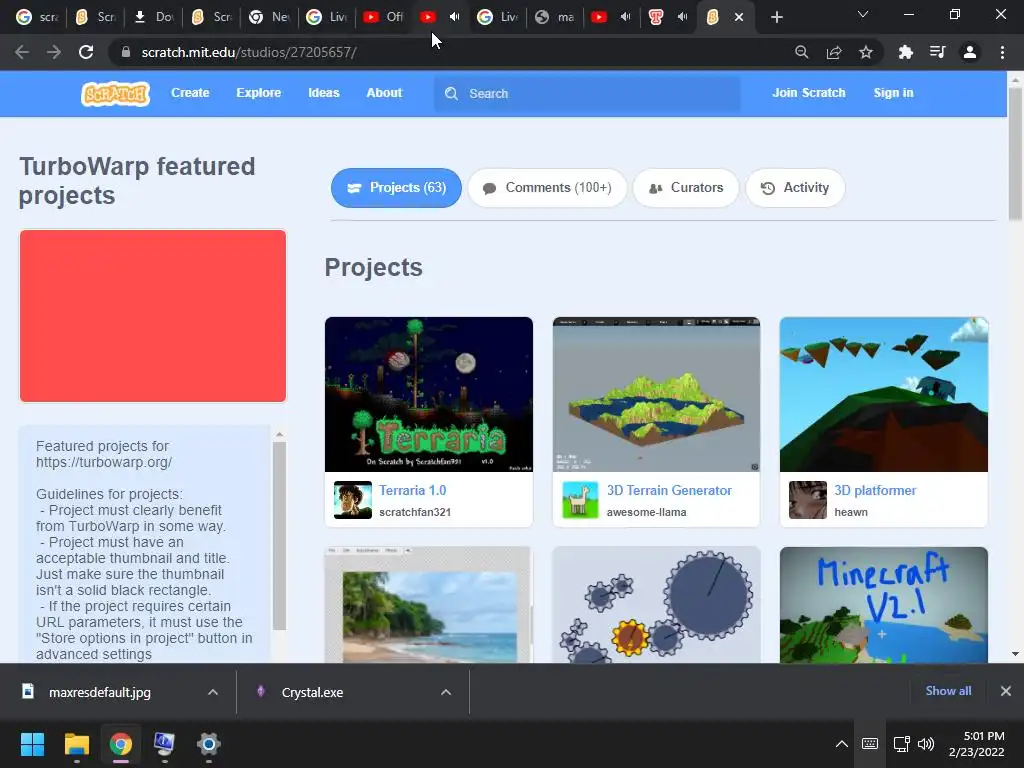
Task: Open the tab search chevron
Action: (x=863, y=14)
